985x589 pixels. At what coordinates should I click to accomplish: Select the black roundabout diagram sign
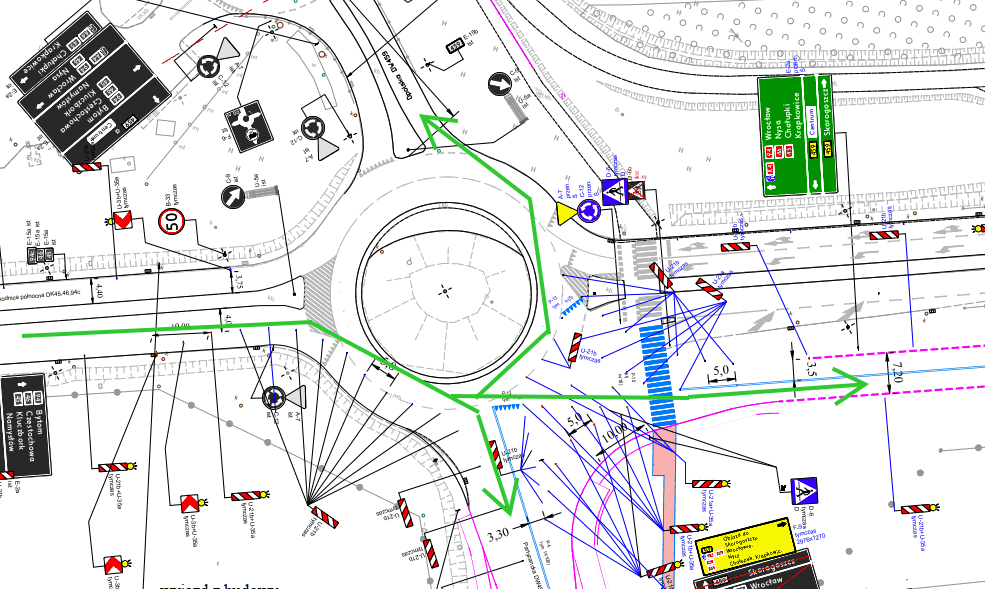click(x=250, y=123)
